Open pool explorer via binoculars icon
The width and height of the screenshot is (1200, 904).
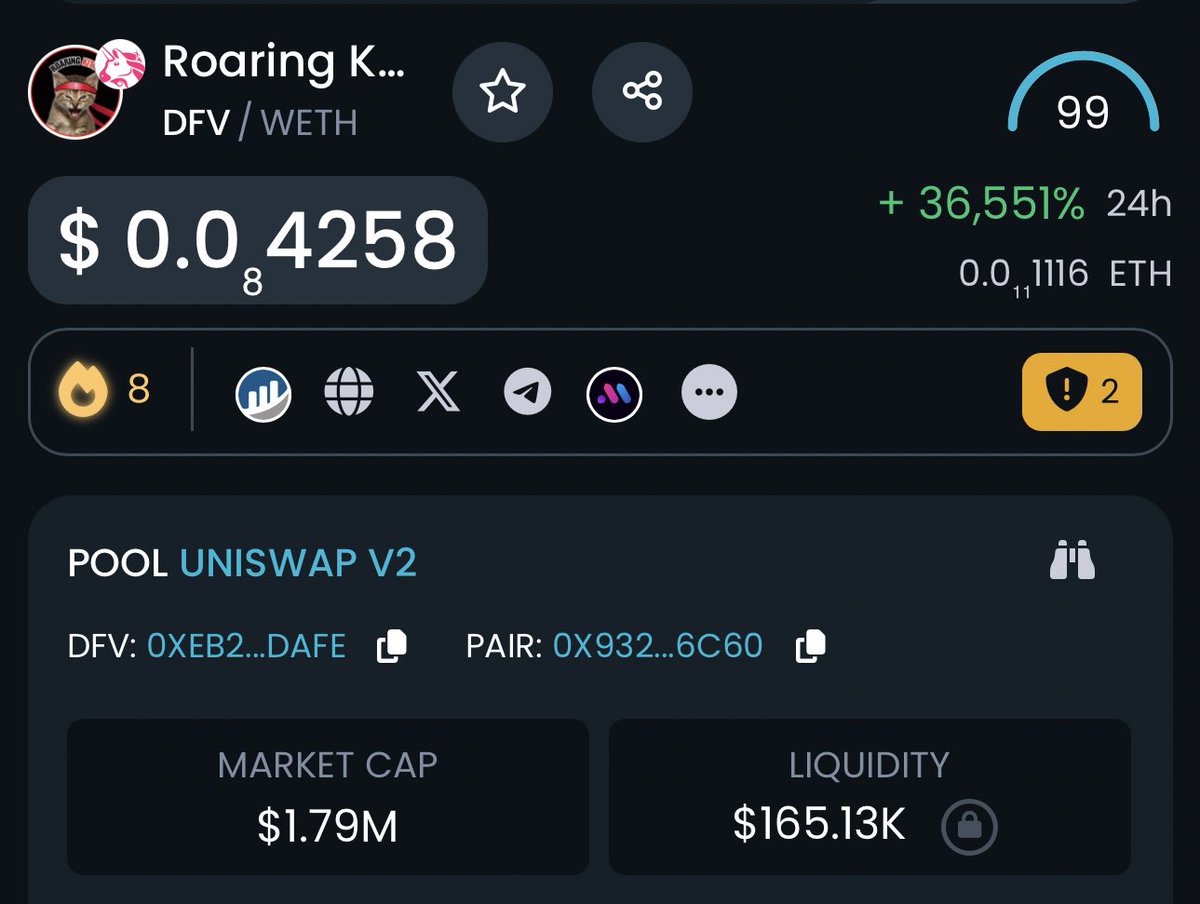click(1073, 560)
